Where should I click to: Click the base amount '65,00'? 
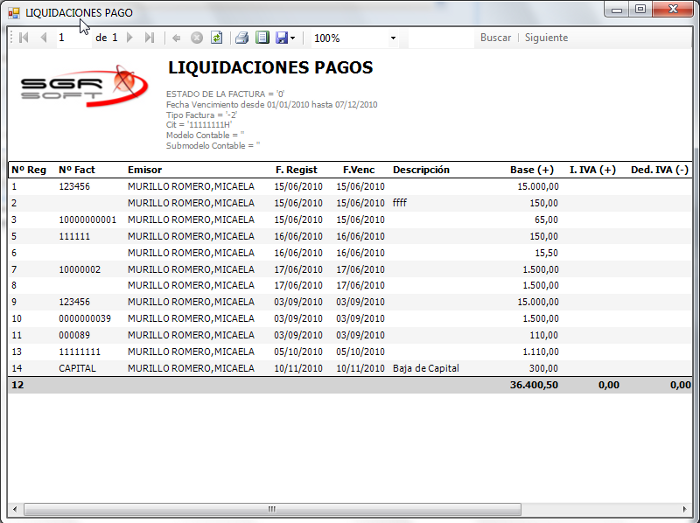click(x=546, y=220)
